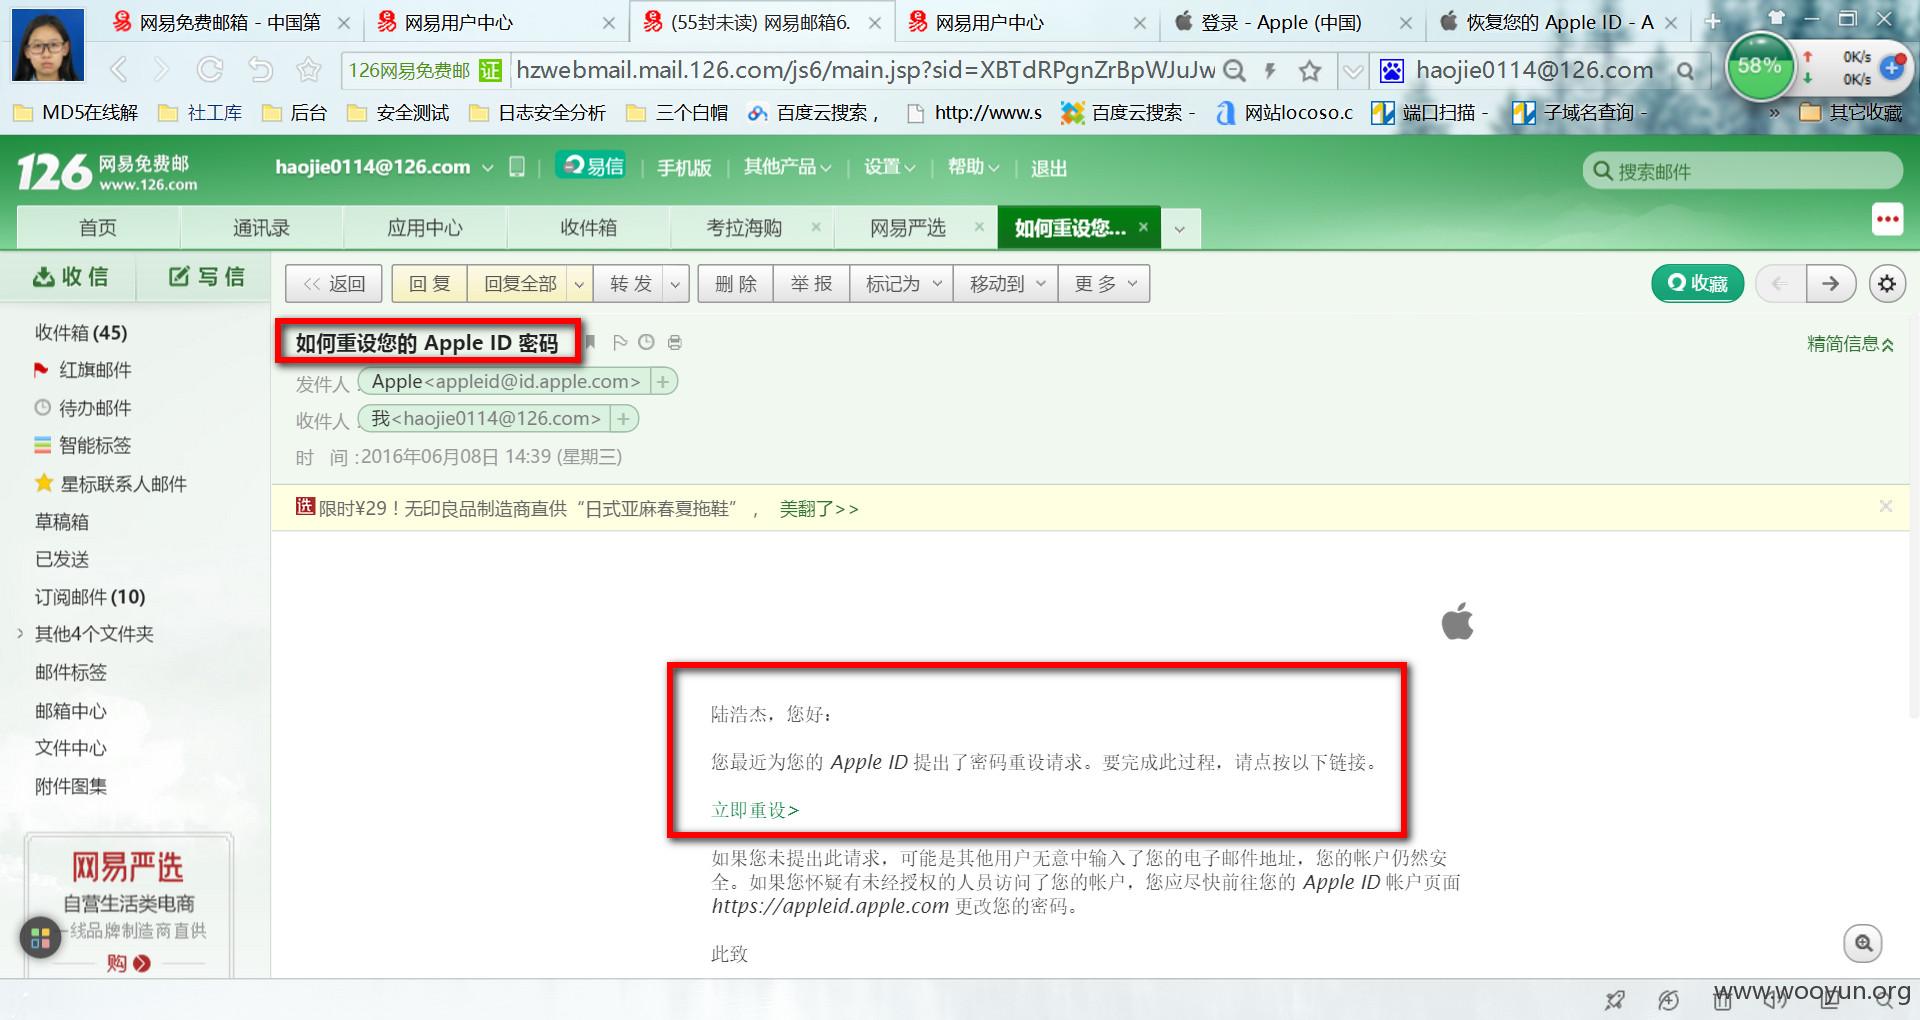Screen dimensions: 1920x1020
Task: Open 订阅邮件 (10) folder
Action: click(x=90, y=597)
